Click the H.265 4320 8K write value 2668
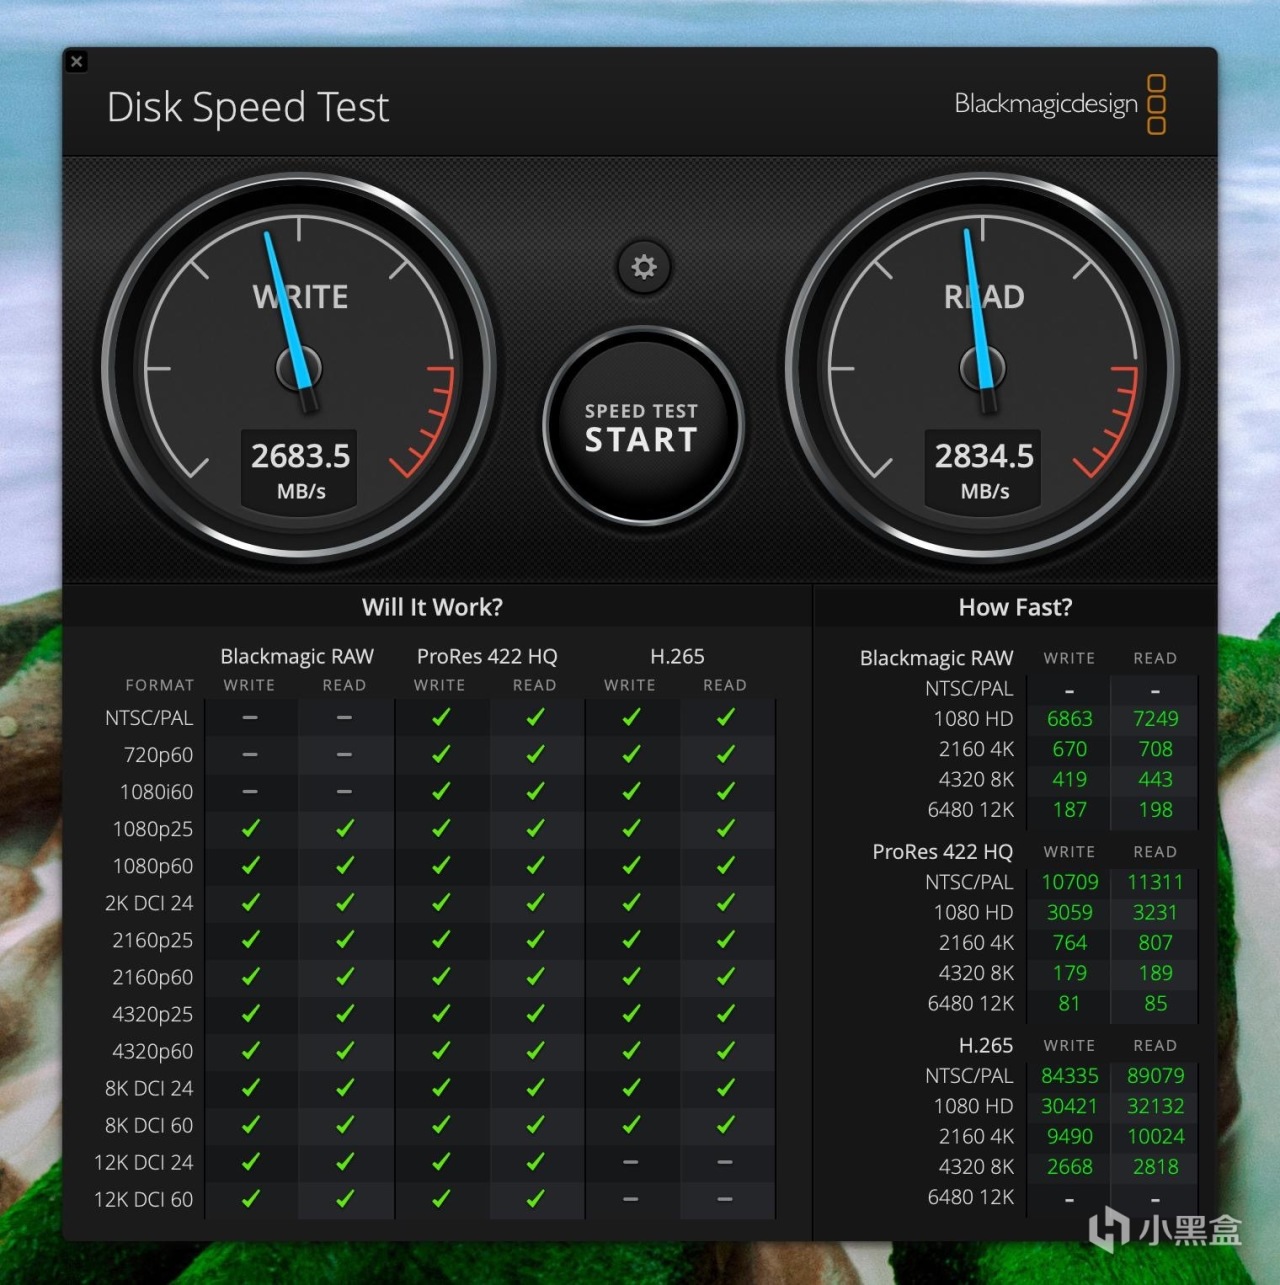The height and width of the screenshot is (1285, 1280). coord(1069,1167)
